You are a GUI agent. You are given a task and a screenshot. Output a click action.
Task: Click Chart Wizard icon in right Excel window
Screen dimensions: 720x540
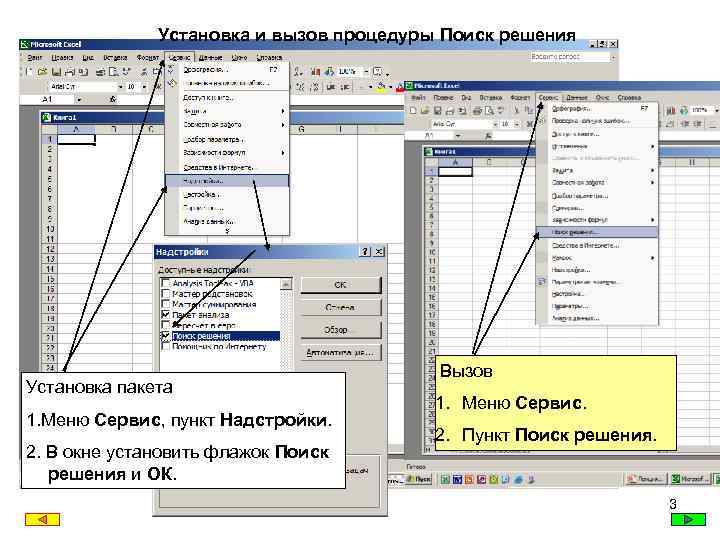pyautogui.click(x=671, y=110)
